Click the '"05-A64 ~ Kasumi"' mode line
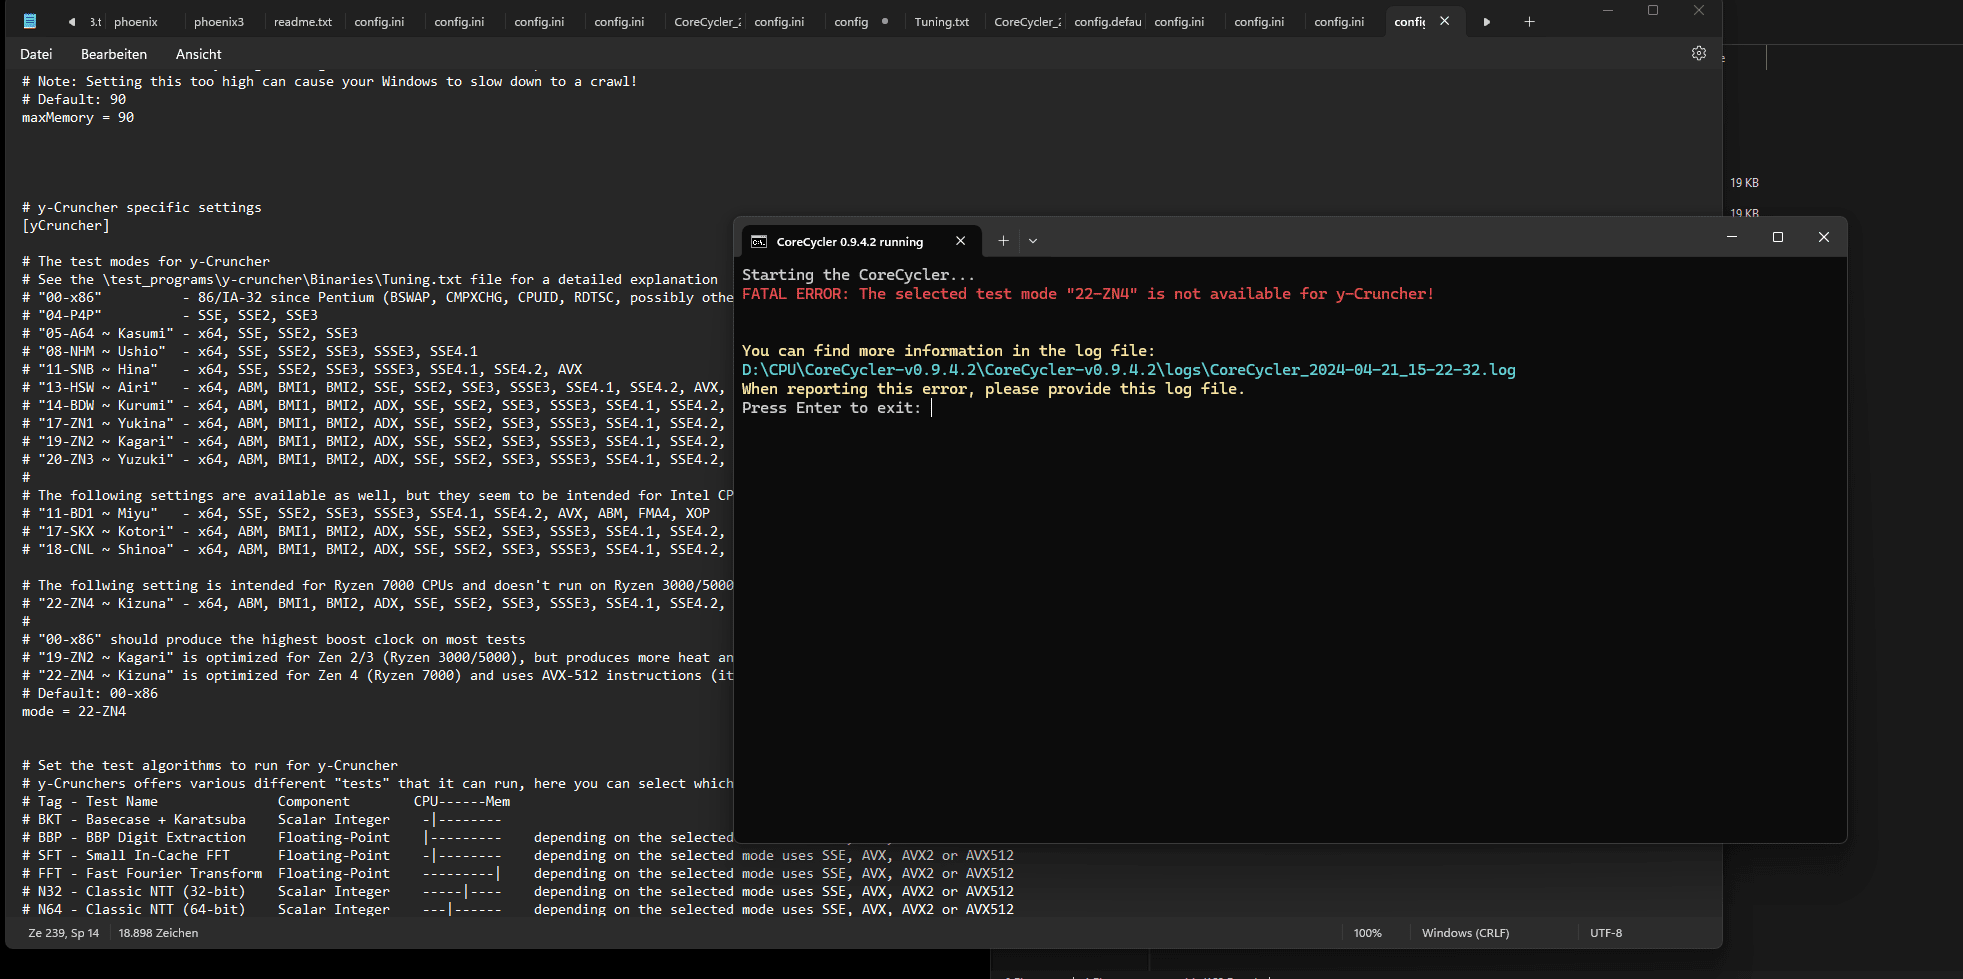This screenshot has height=979, width=1963. tap(190, 334)
